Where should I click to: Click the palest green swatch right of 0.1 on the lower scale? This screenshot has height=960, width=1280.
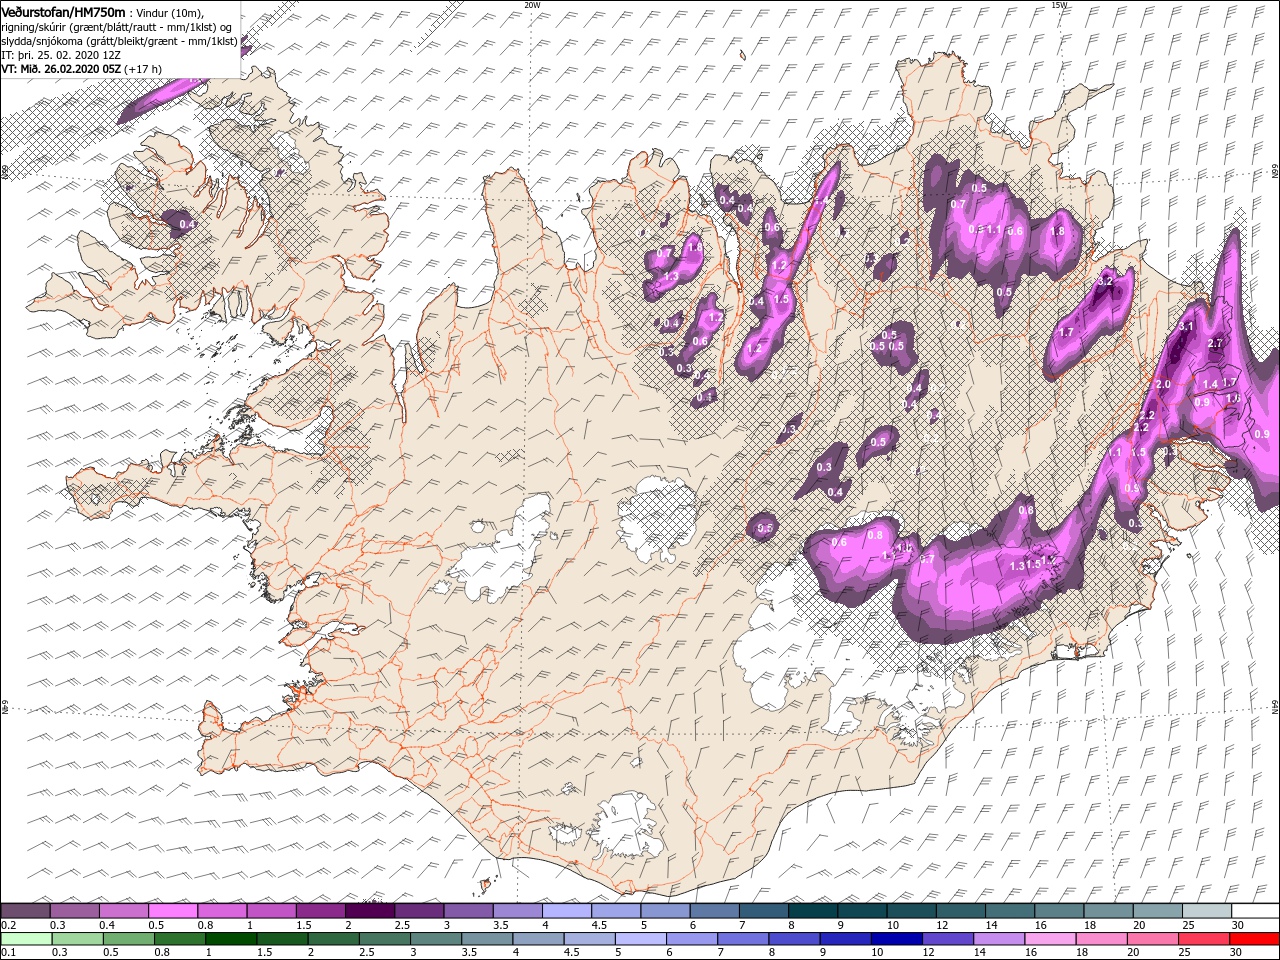point(26,939)
